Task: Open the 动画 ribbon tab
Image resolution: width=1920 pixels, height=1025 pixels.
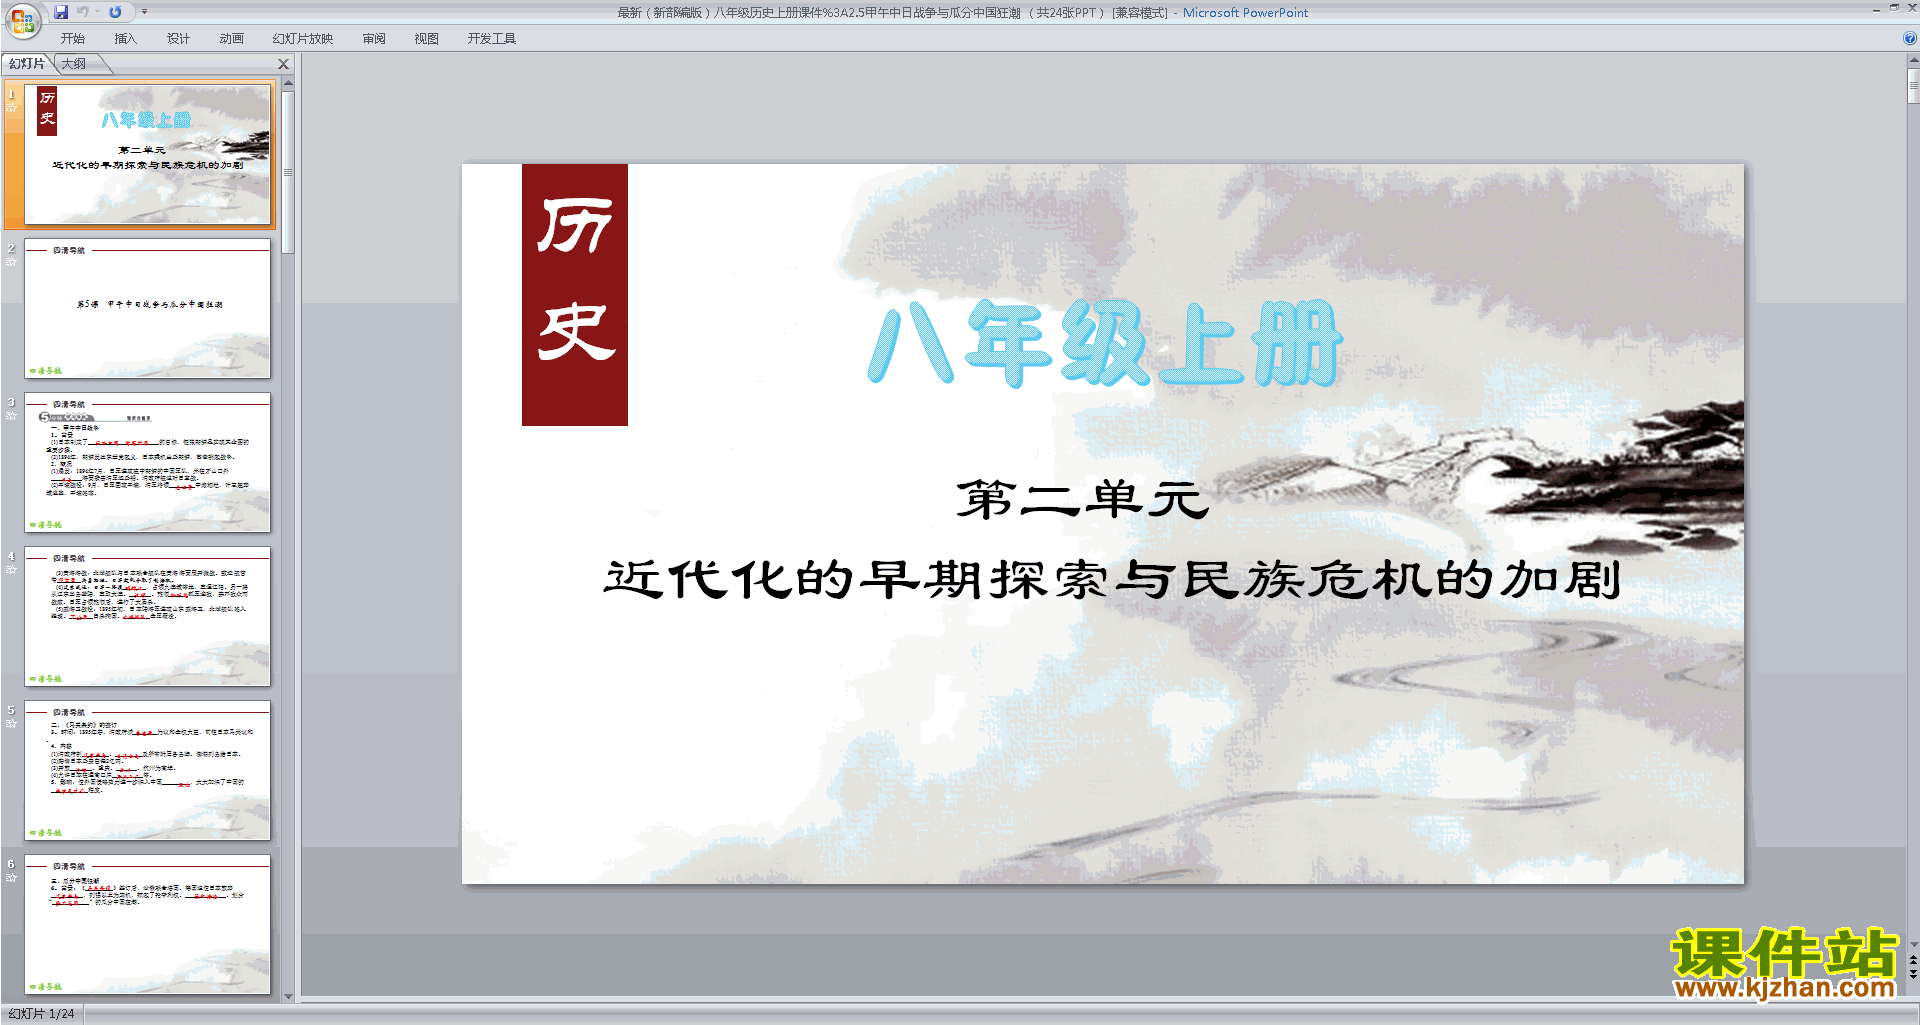Action: click(x=231, y=38)
